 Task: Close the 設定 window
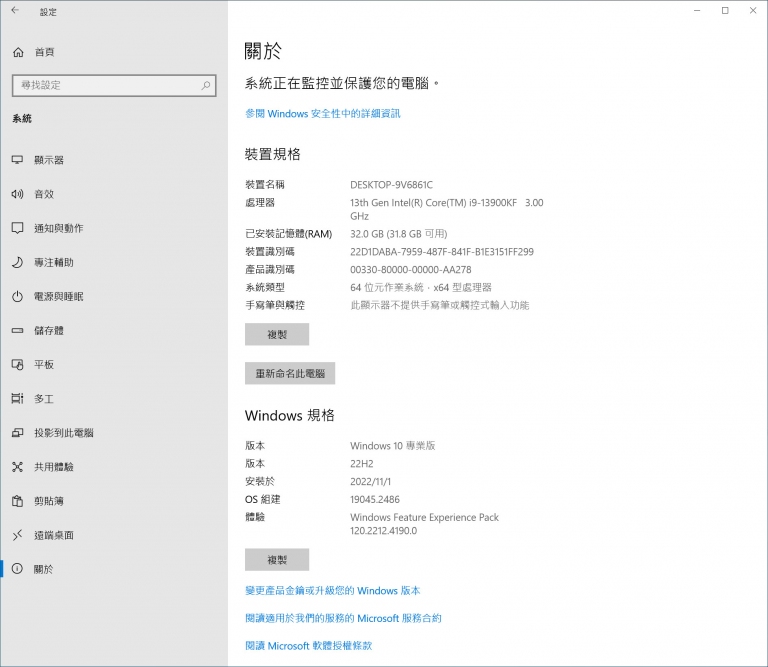[753, 10]
